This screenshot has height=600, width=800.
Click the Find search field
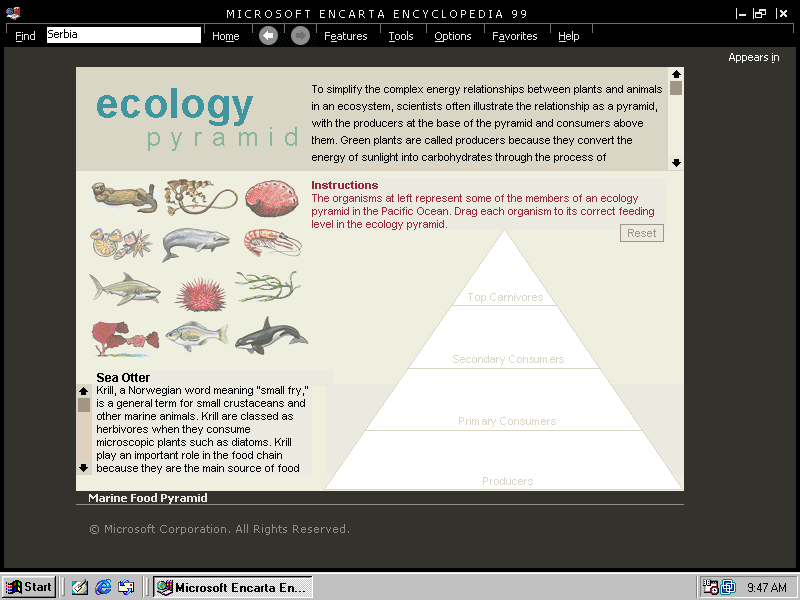coord(123,35)
